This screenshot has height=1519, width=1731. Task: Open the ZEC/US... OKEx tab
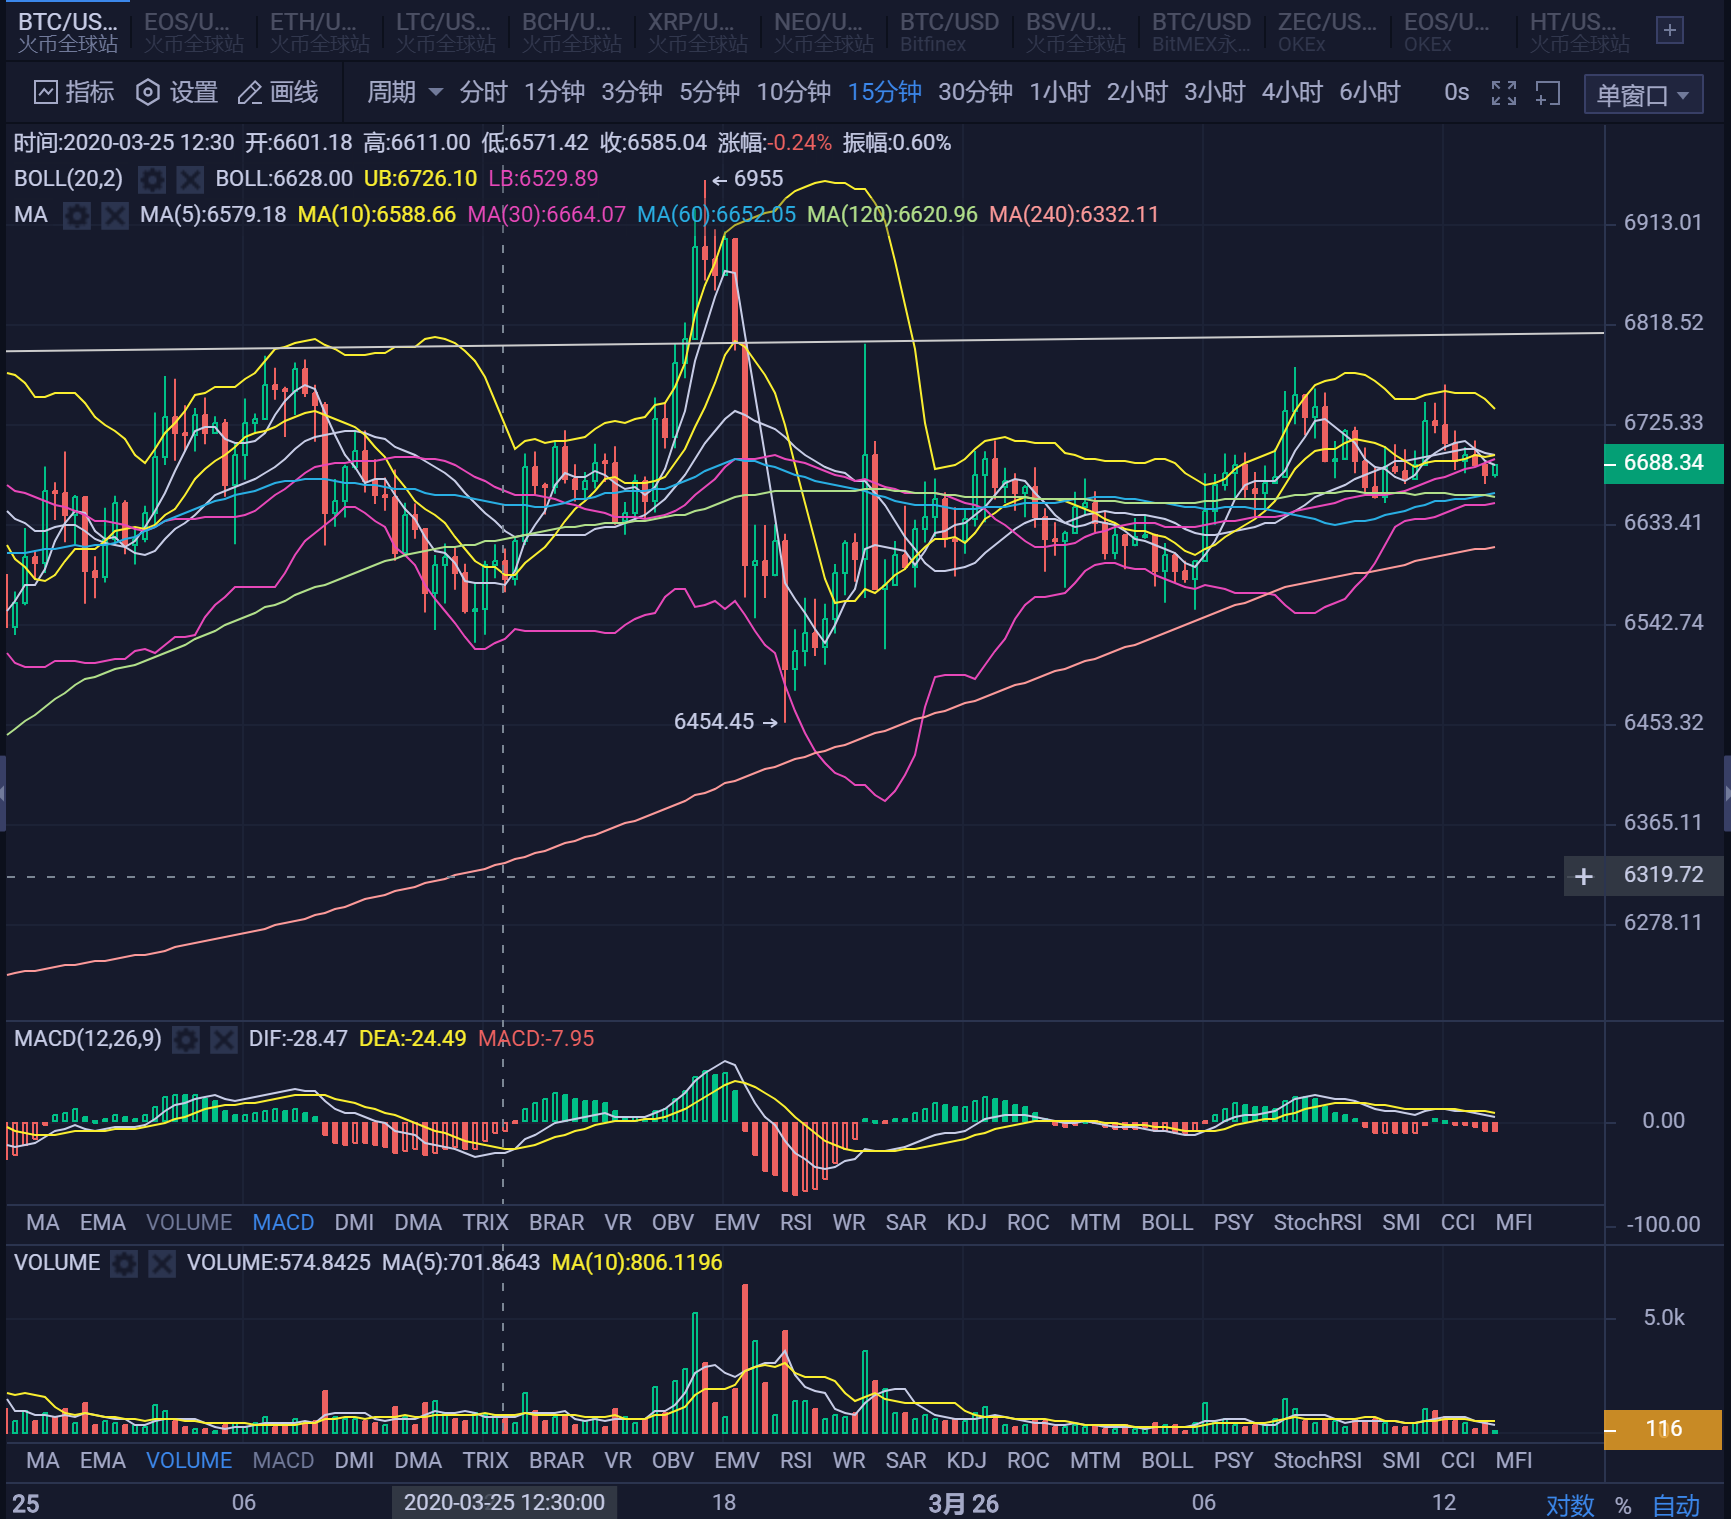tap(1328, 32)
